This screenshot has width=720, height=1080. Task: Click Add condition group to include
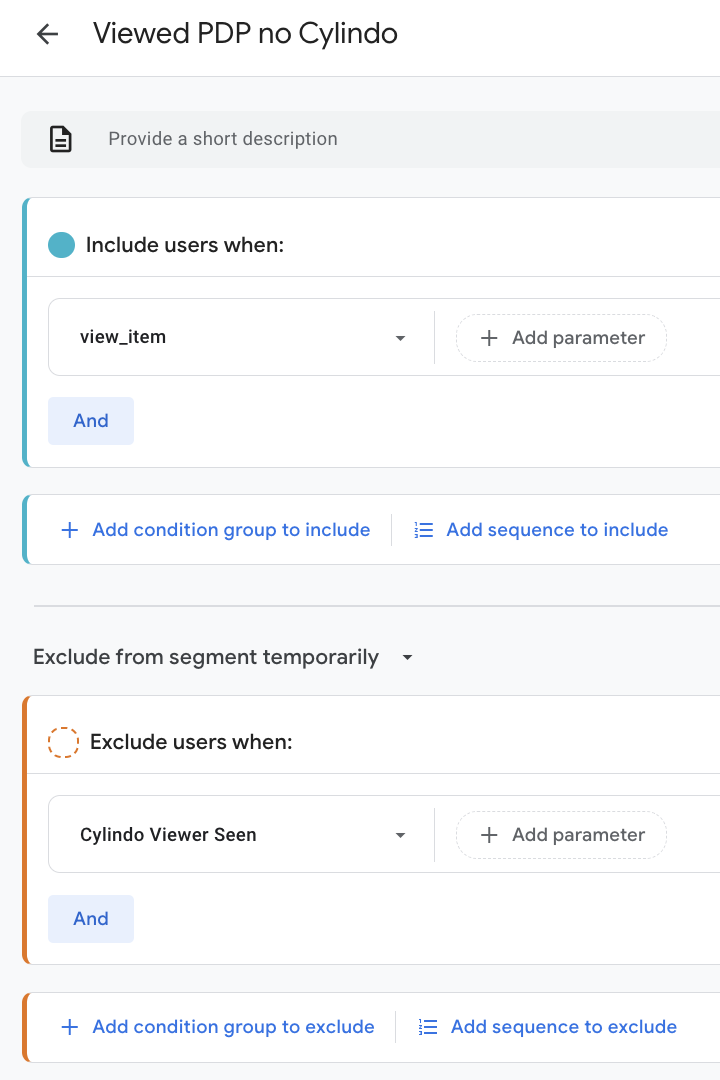pyautogui.click(x=231, y=530)
